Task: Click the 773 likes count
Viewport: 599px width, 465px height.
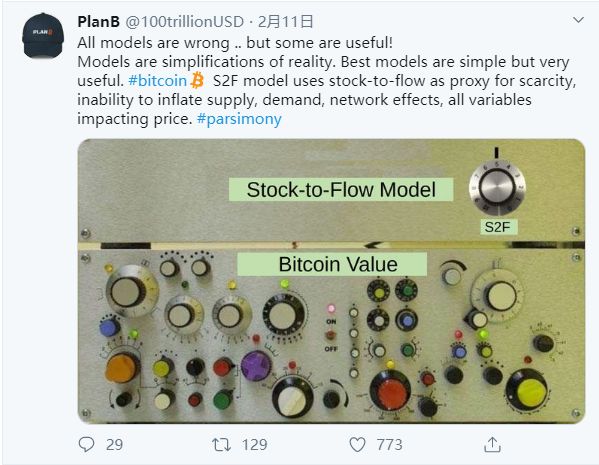Action: tap(389, 445)
